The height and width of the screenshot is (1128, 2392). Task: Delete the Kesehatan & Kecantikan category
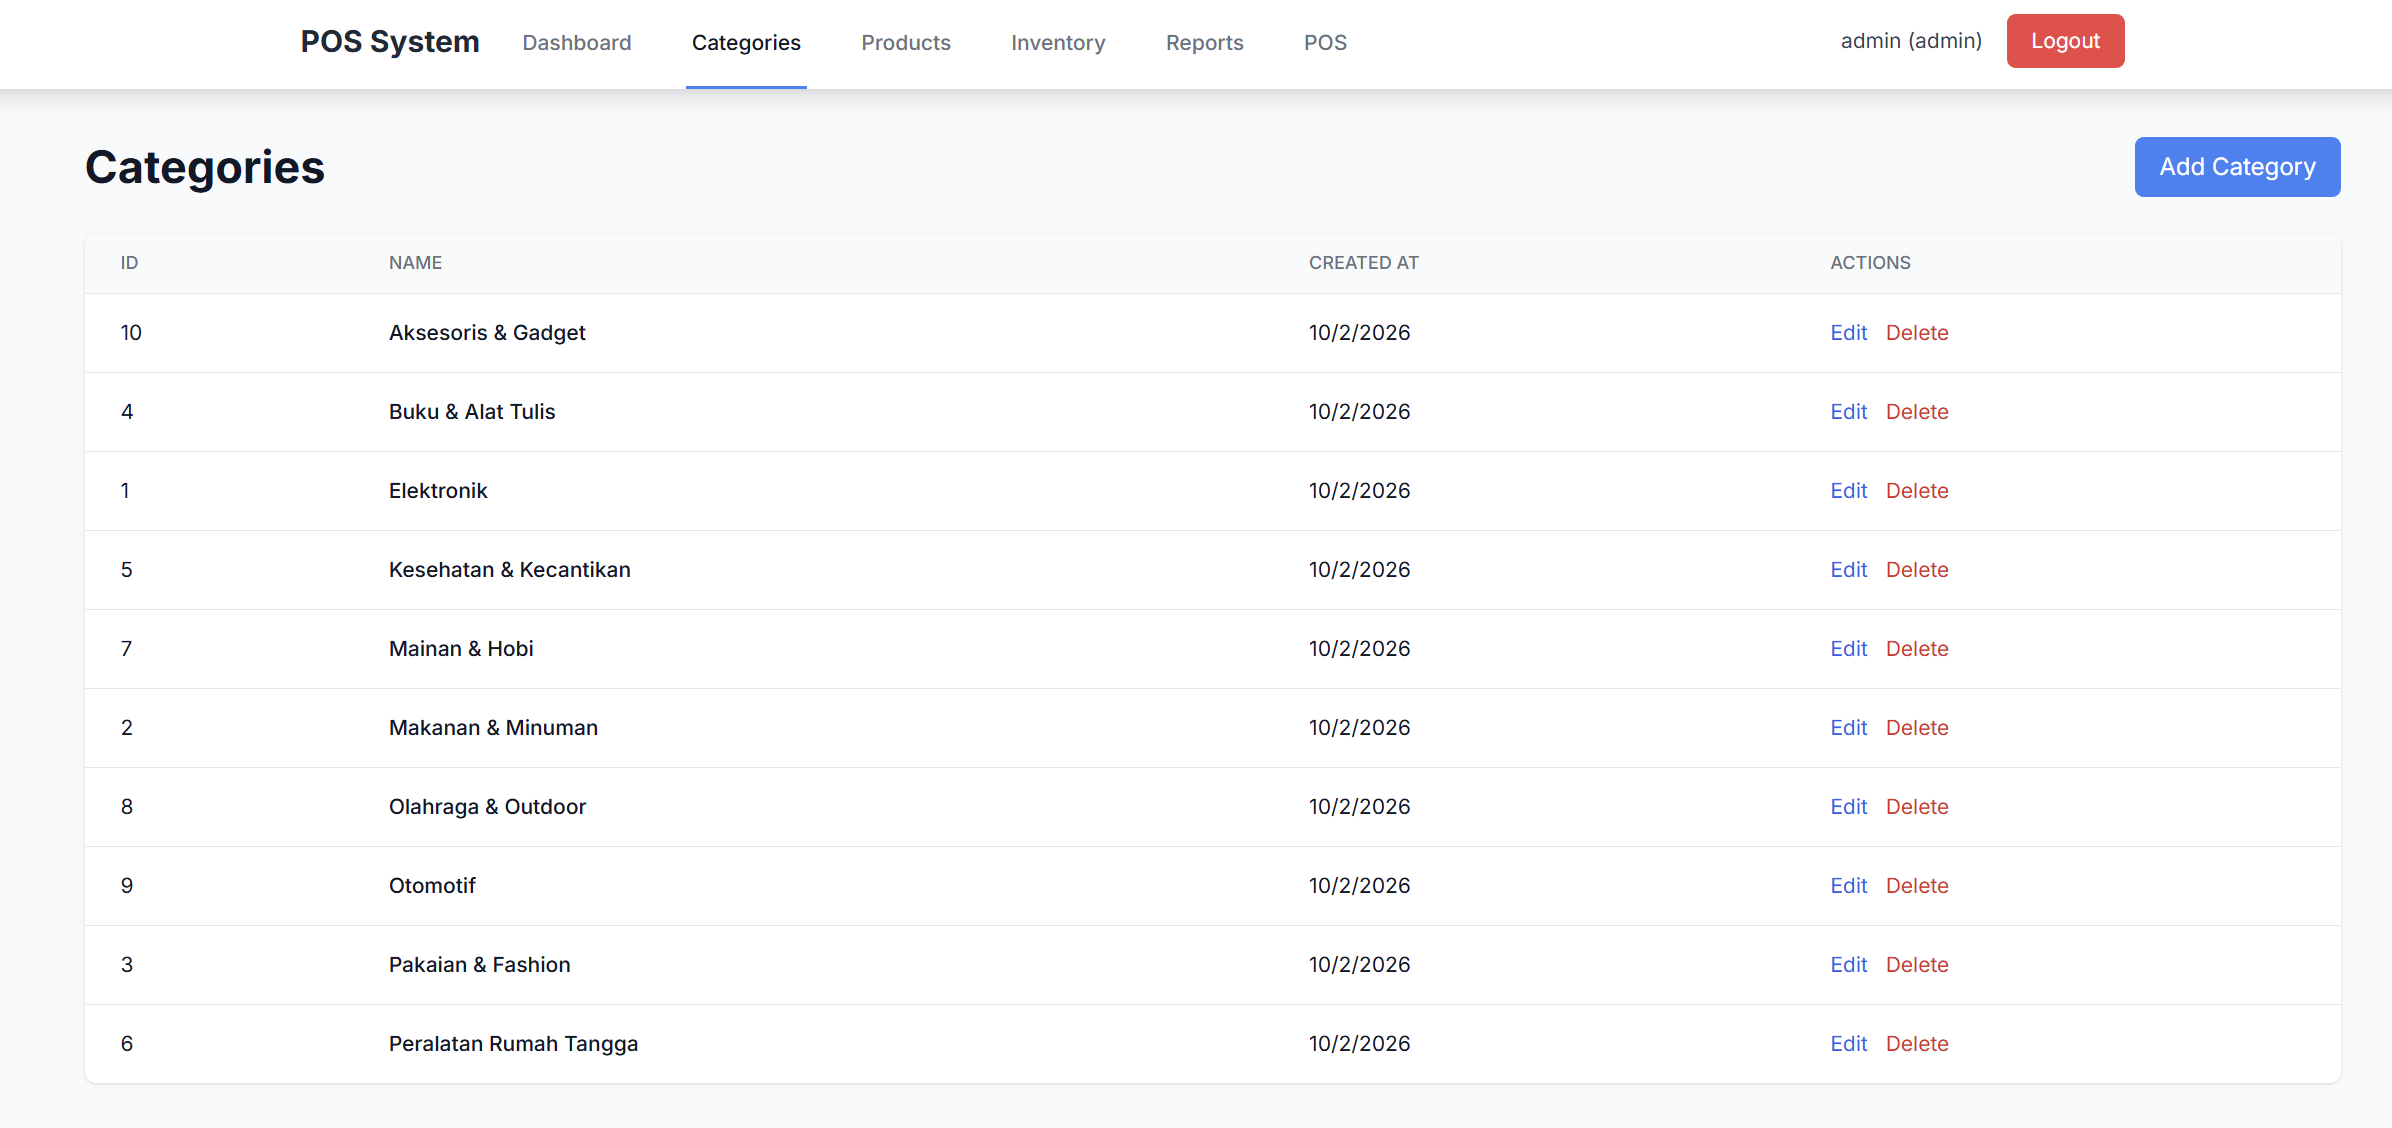(x=1917, y=570)
